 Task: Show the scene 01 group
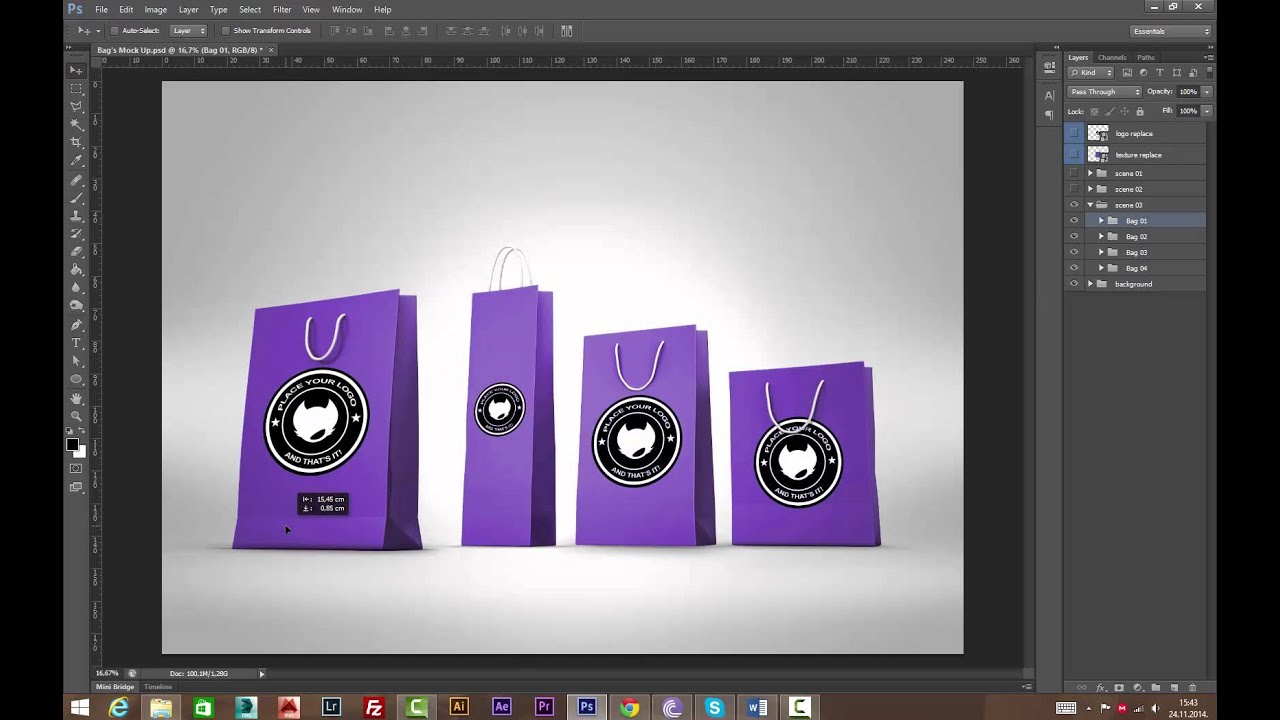click(1074, 173)
